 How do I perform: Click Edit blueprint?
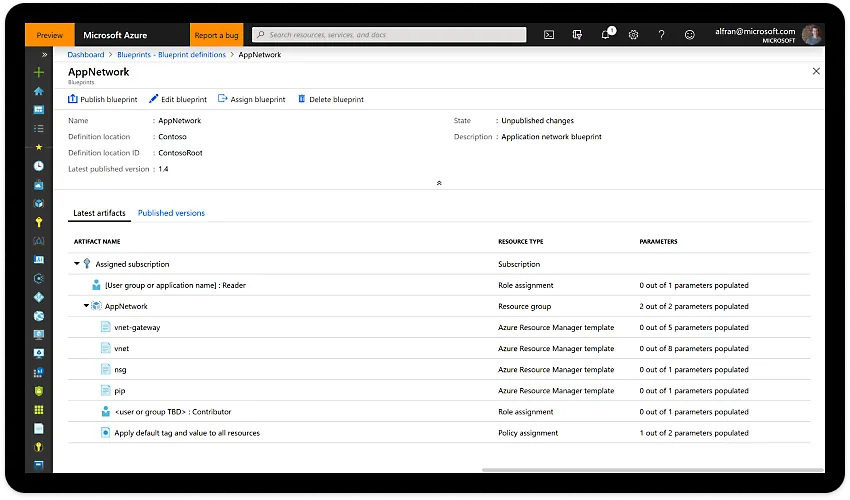(x=177, y=100)
